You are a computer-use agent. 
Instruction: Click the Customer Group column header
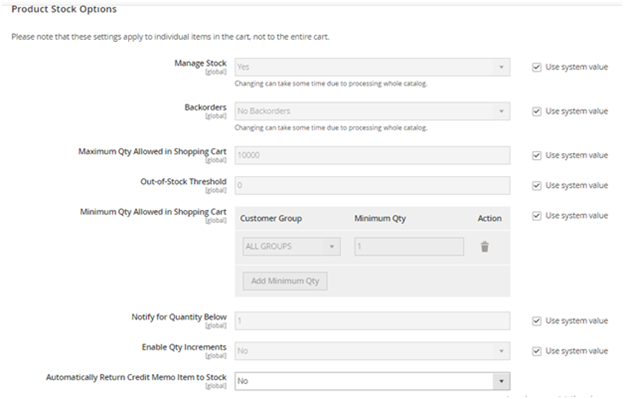[x=271, y=219]
